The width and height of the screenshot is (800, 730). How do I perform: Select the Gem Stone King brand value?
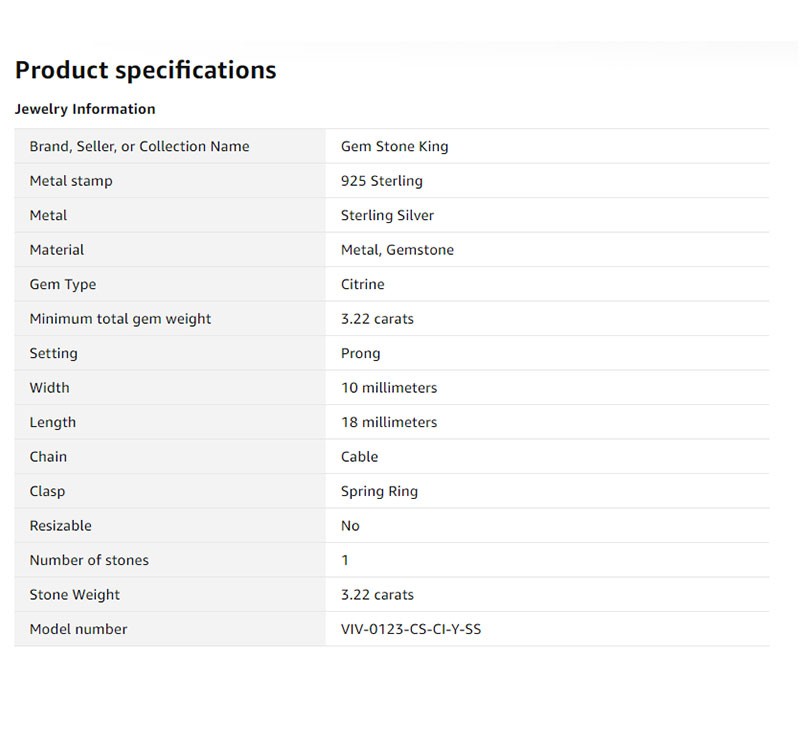click(x=394, y=146)
